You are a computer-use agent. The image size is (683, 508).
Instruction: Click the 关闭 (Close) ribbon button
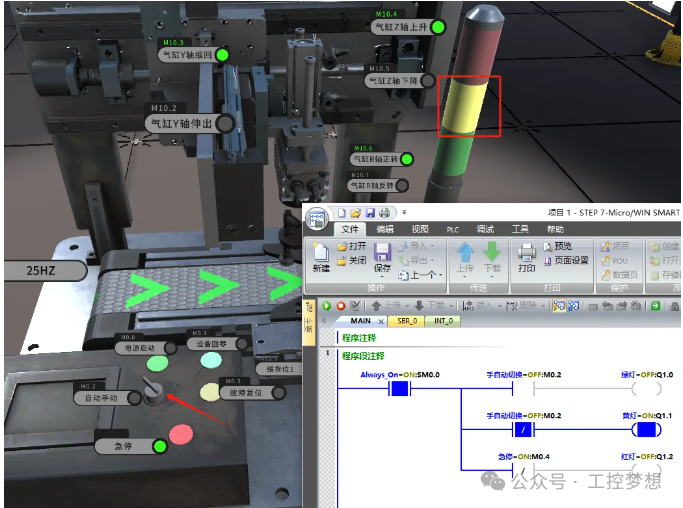[x=352, y=261]
